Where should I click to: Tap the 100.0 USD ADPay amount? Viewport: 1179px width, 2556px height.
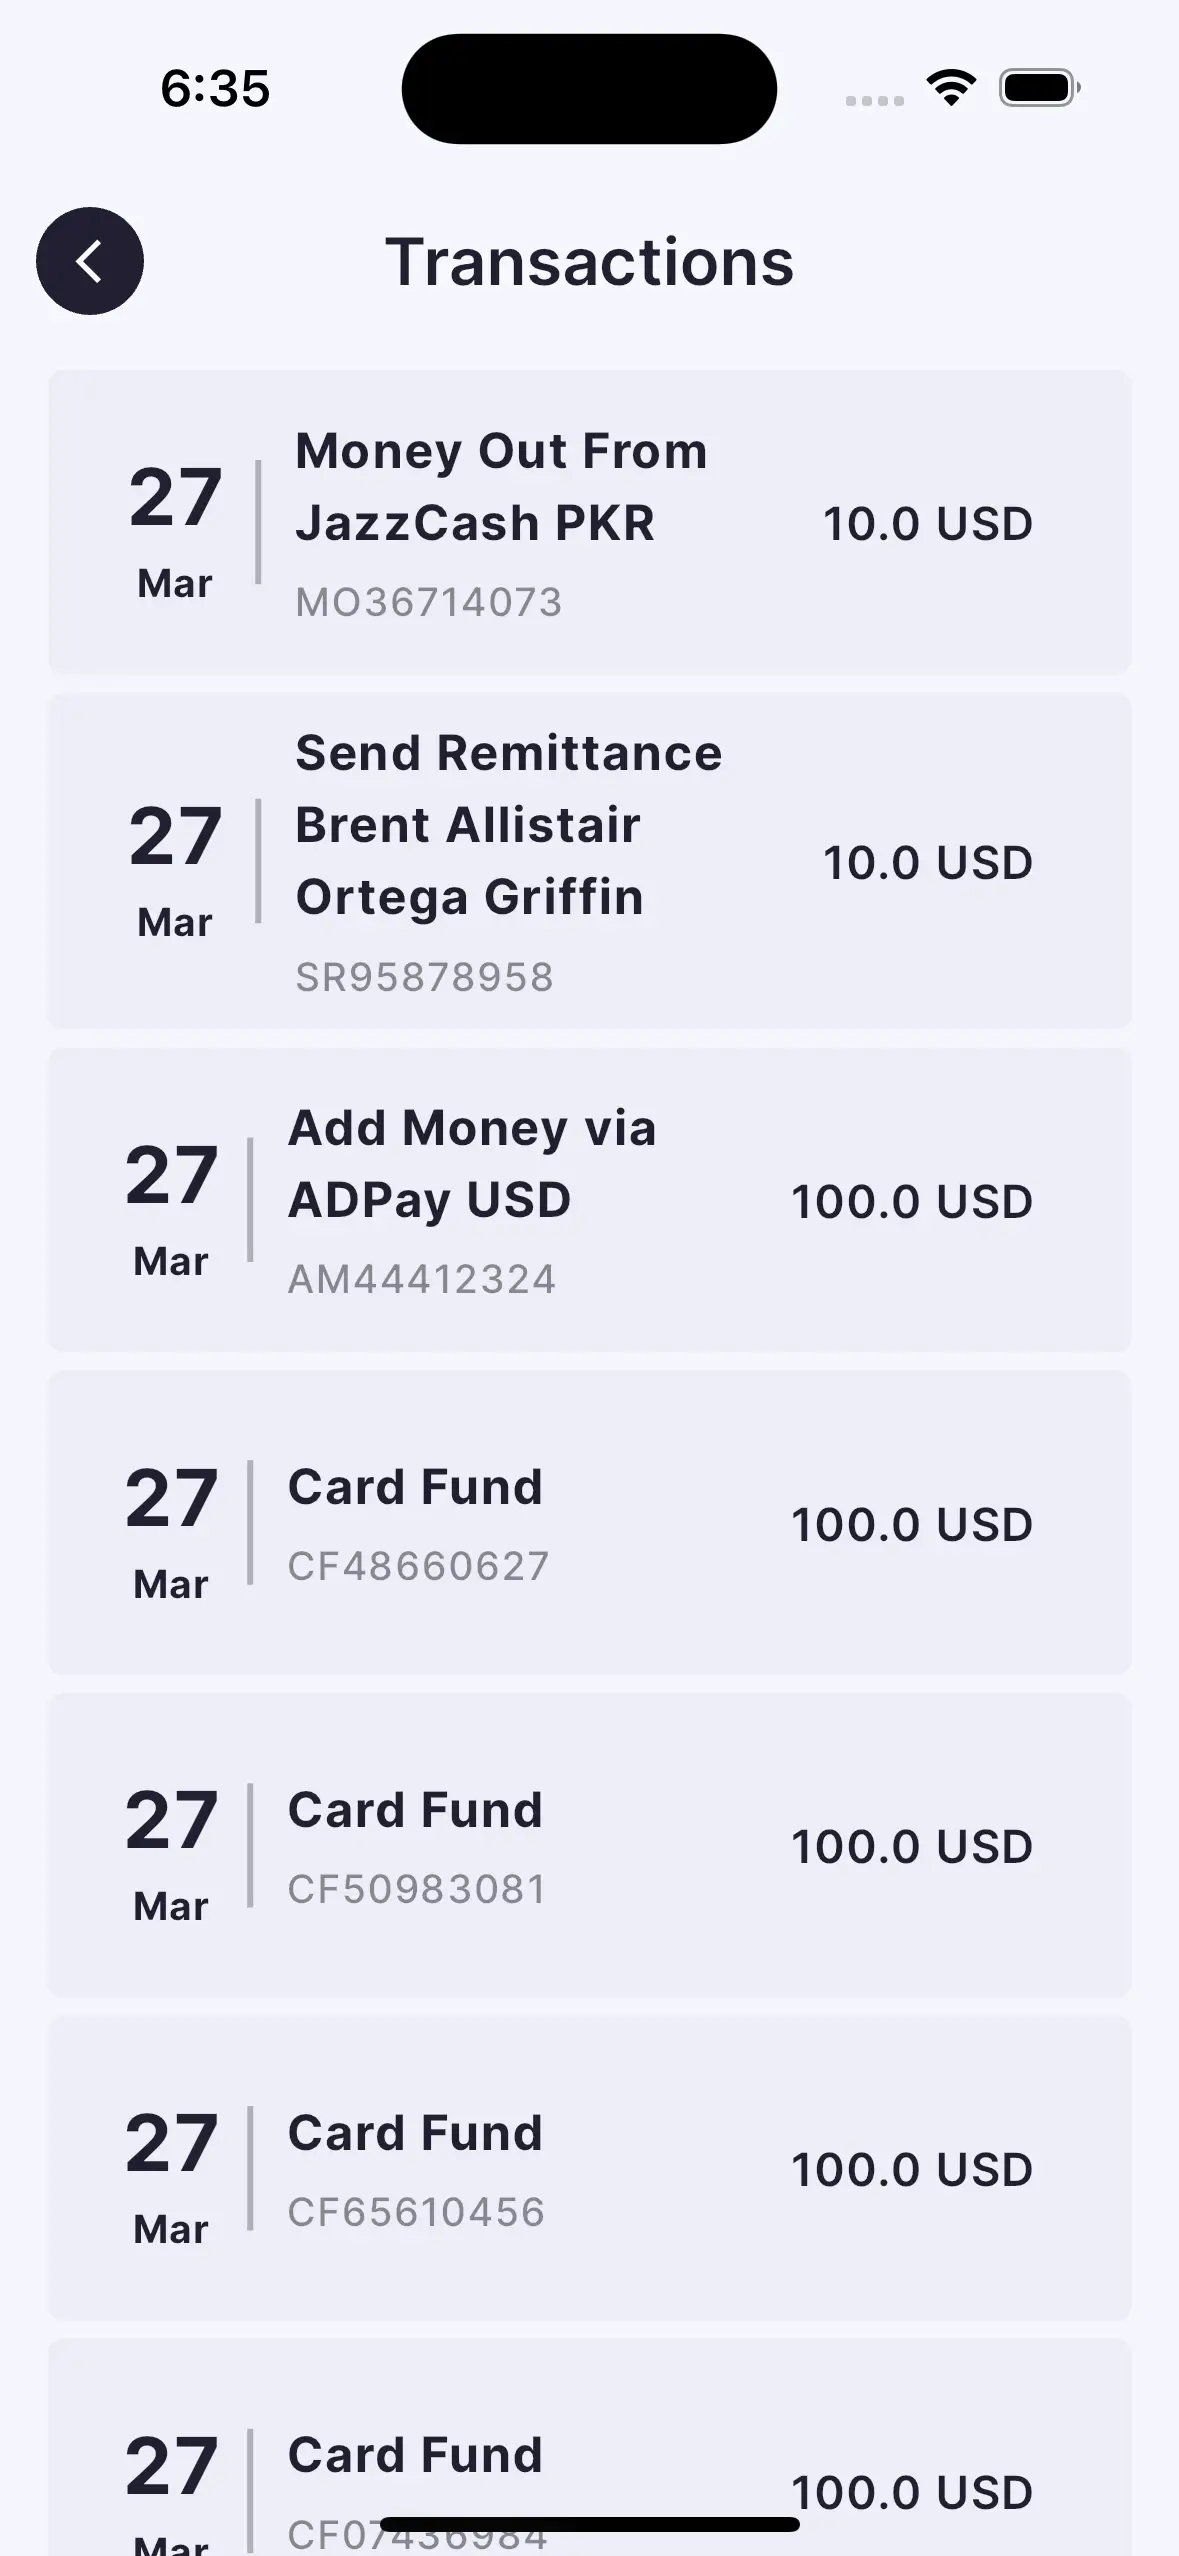pyautogui.click(x=911, y=1201)
